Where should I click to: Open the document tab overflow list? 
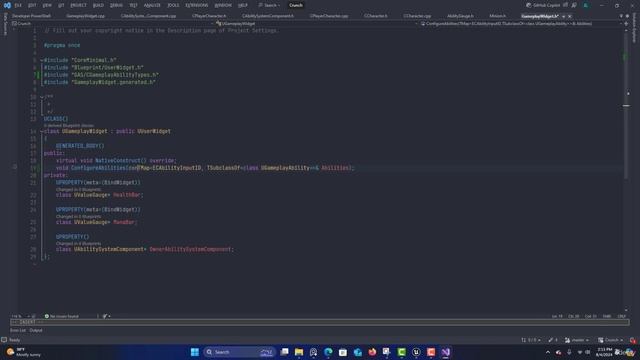[x=621, y=16]
